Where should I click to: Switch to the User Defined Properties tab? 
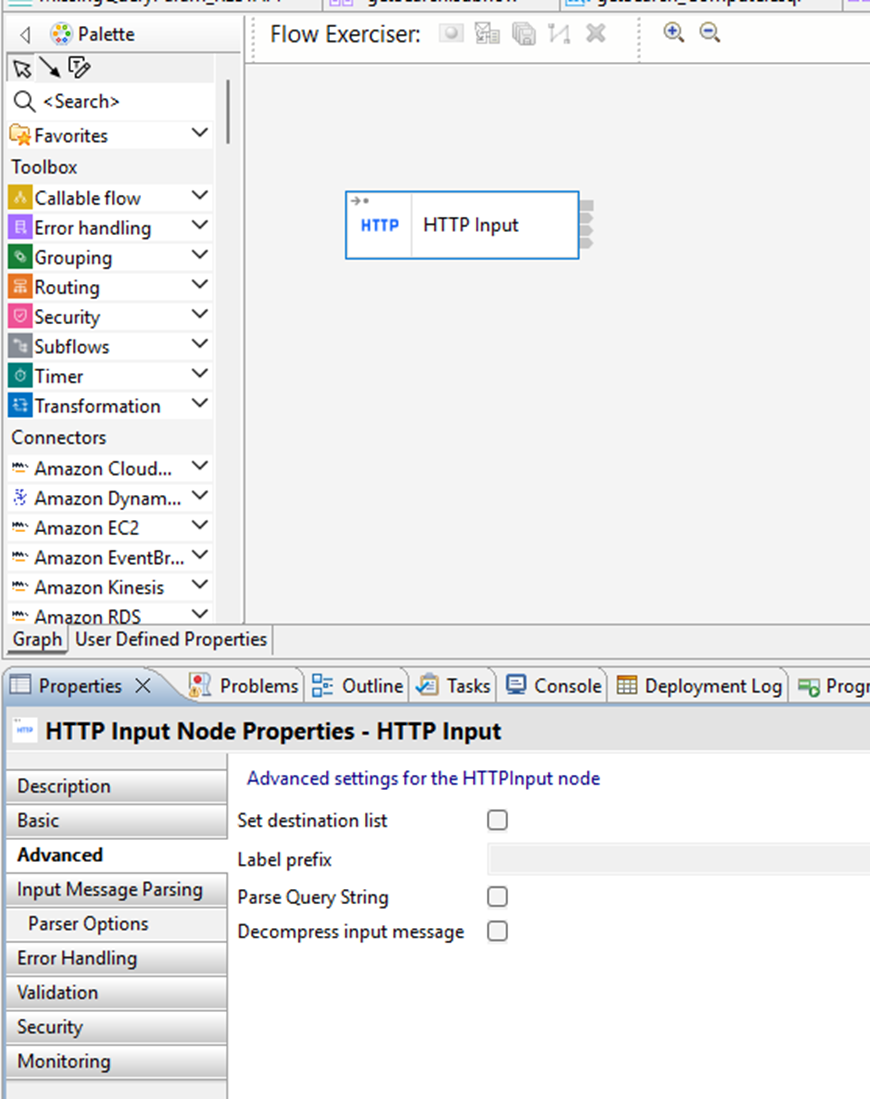171,639
